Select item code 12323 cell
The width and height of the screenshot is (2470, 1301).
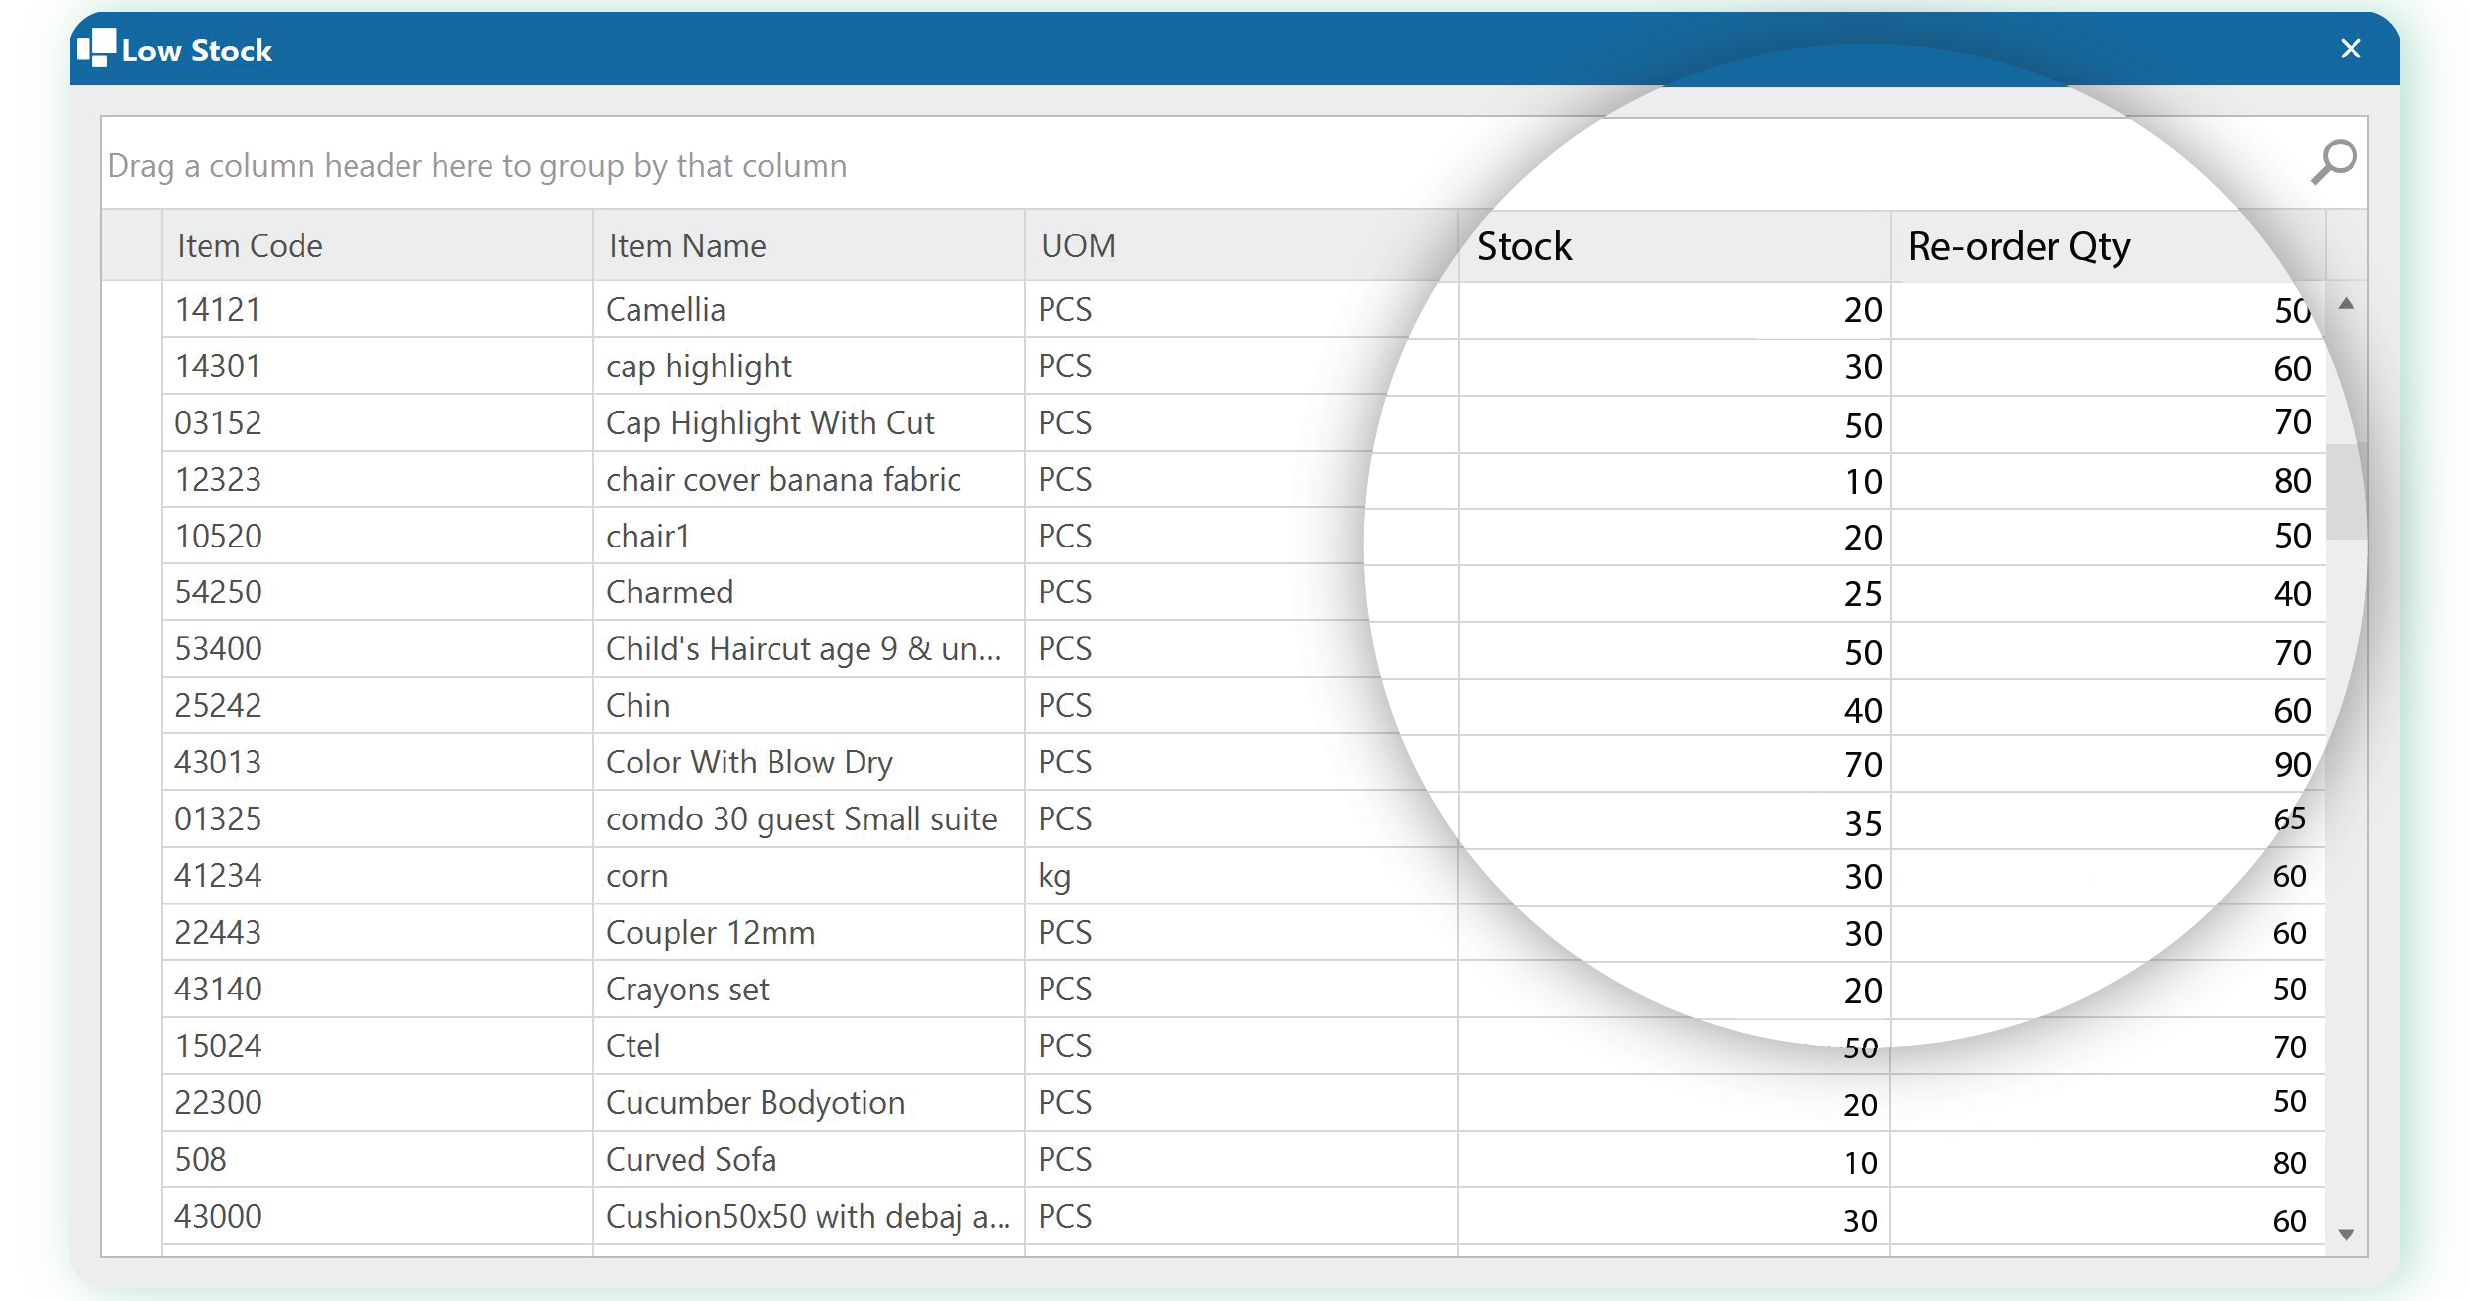click(218, 480)
